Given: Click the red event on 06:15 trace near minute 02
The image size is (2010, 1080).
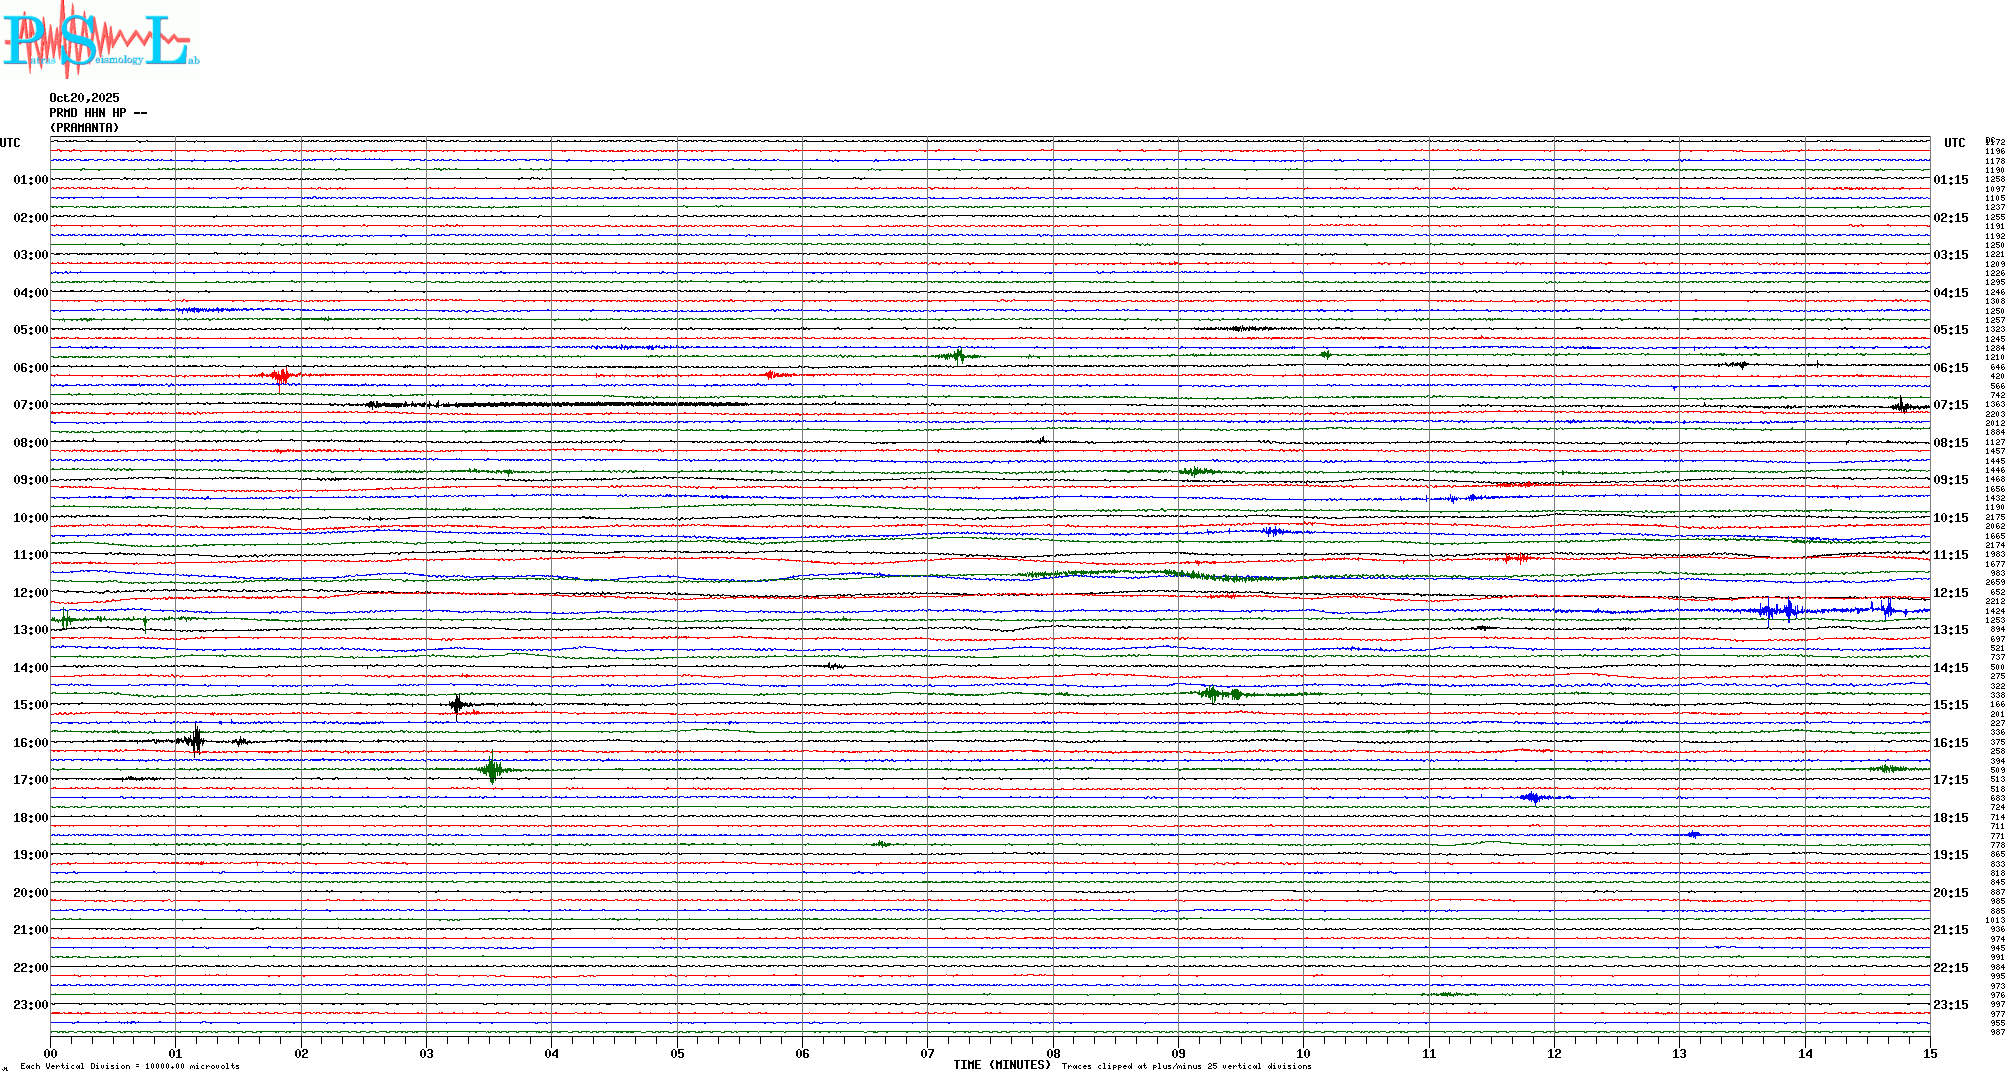Looking at the screenshot, I should point(281,376).
